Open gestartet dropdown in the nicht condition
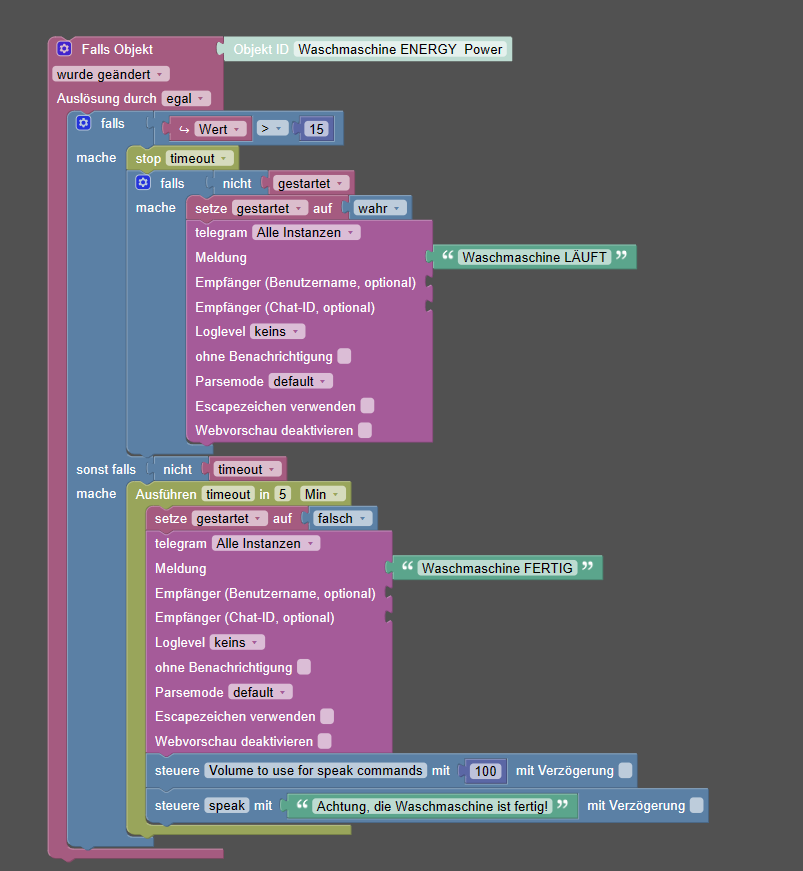Image resolution: width=803 pixels, height=871 pixels. 310,183
